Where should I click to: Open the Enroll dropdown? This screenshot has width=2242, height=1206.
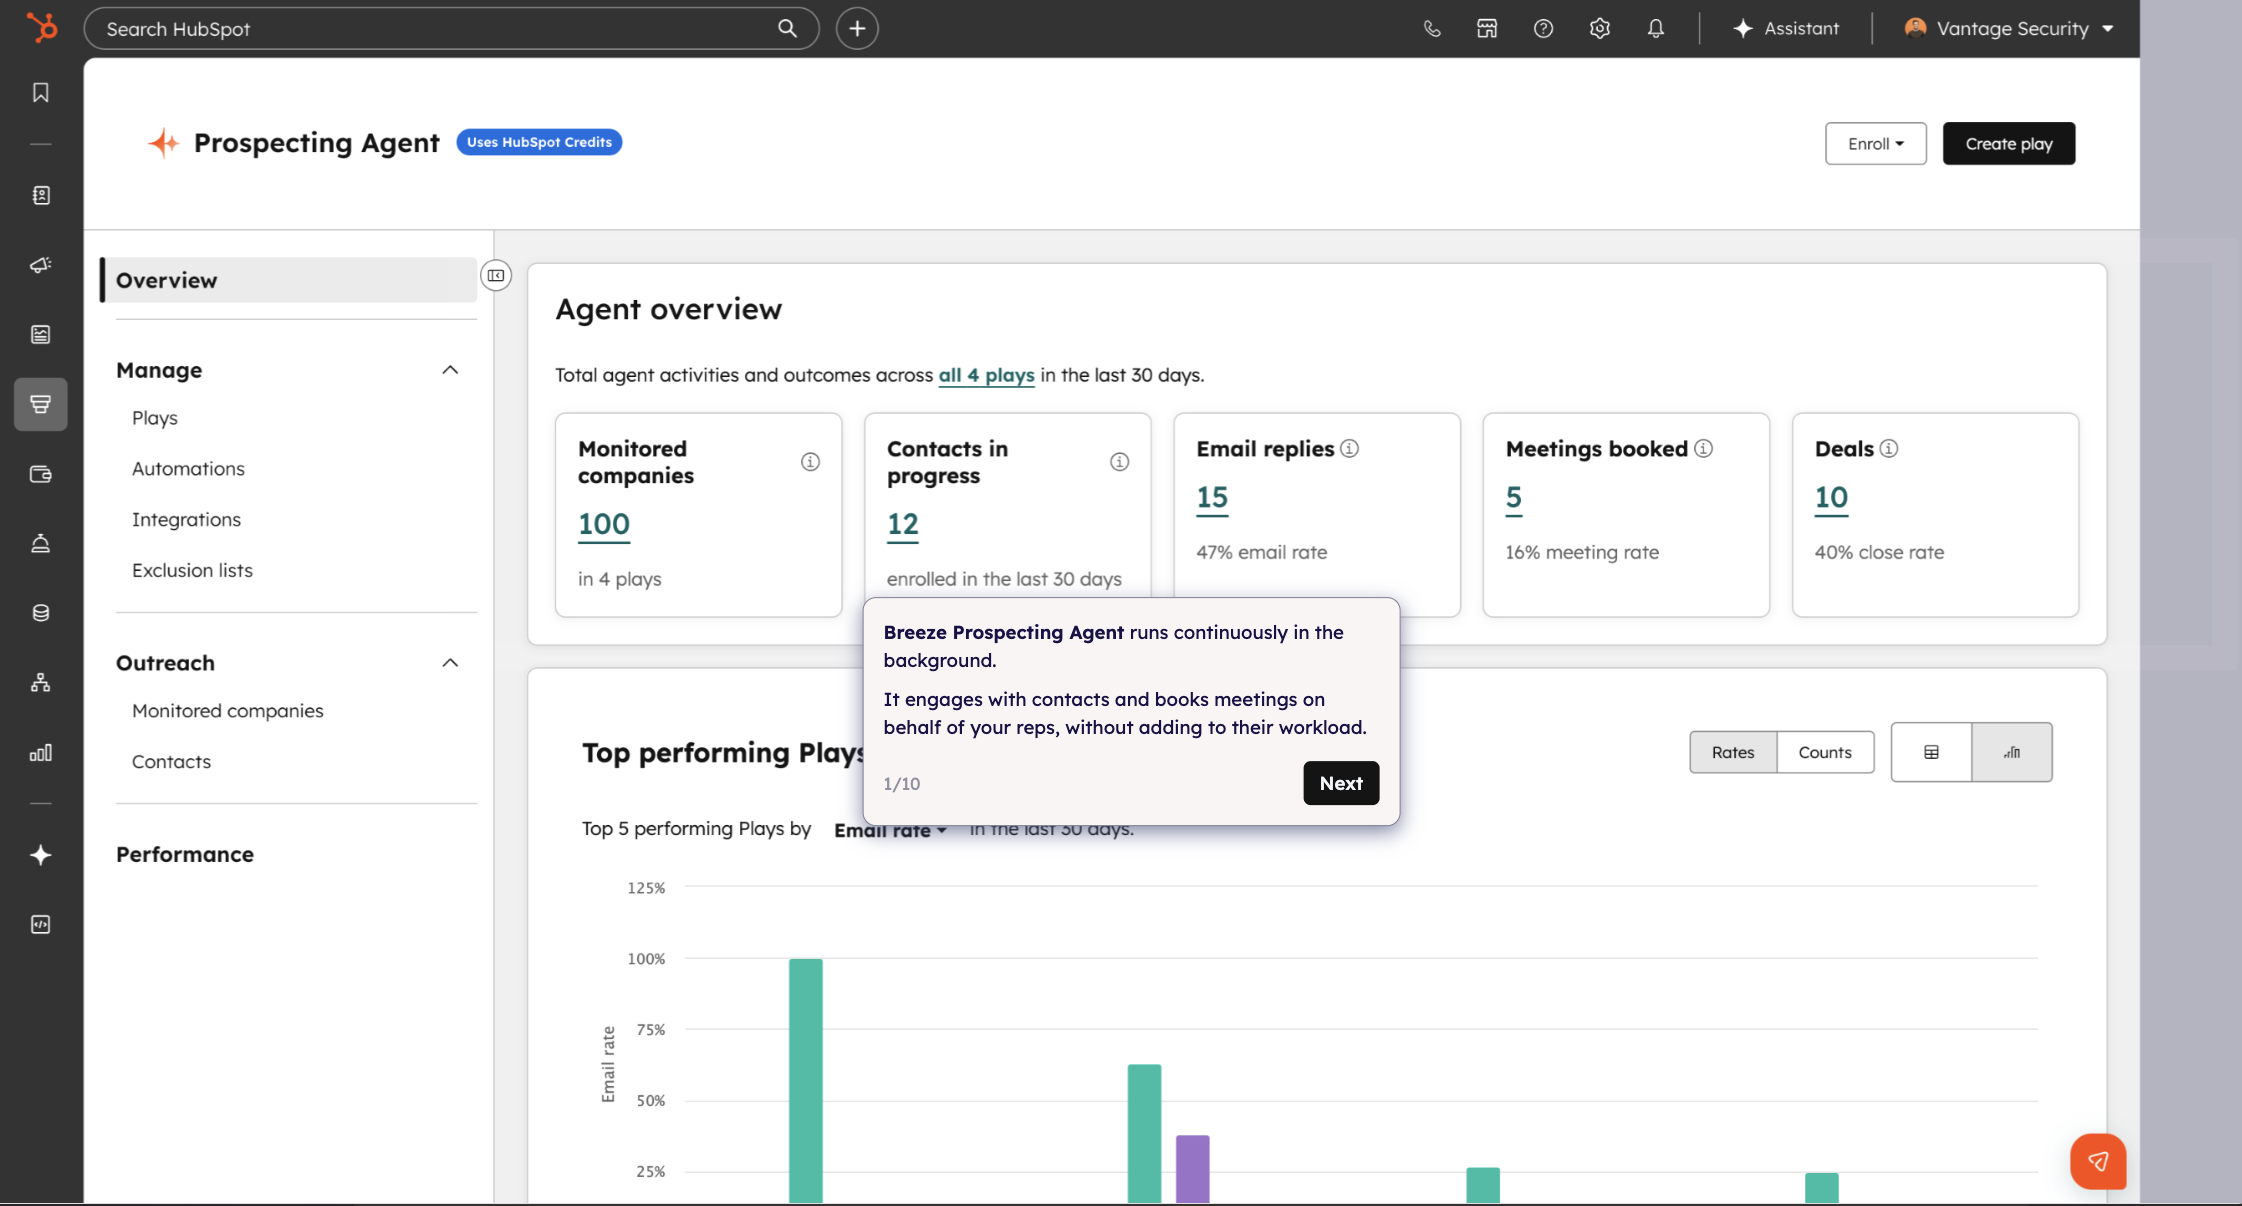pyautogui.click(x=1875, y=144)
